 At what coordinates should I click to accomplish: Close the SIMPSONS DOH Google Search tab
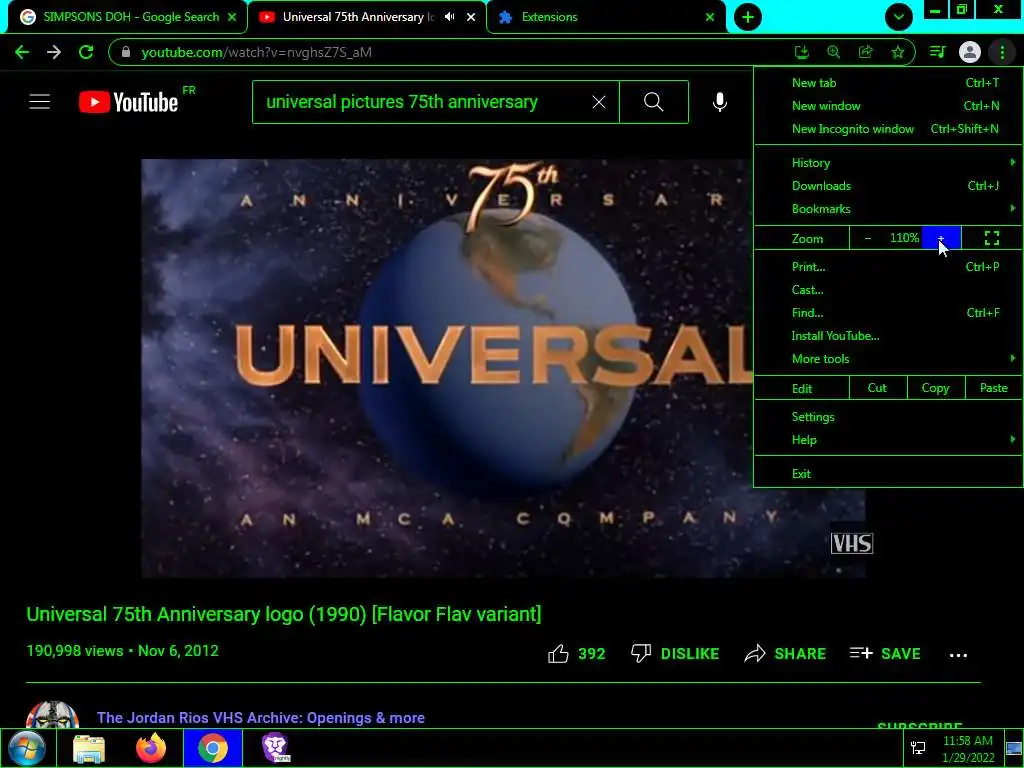coord(232,17)
